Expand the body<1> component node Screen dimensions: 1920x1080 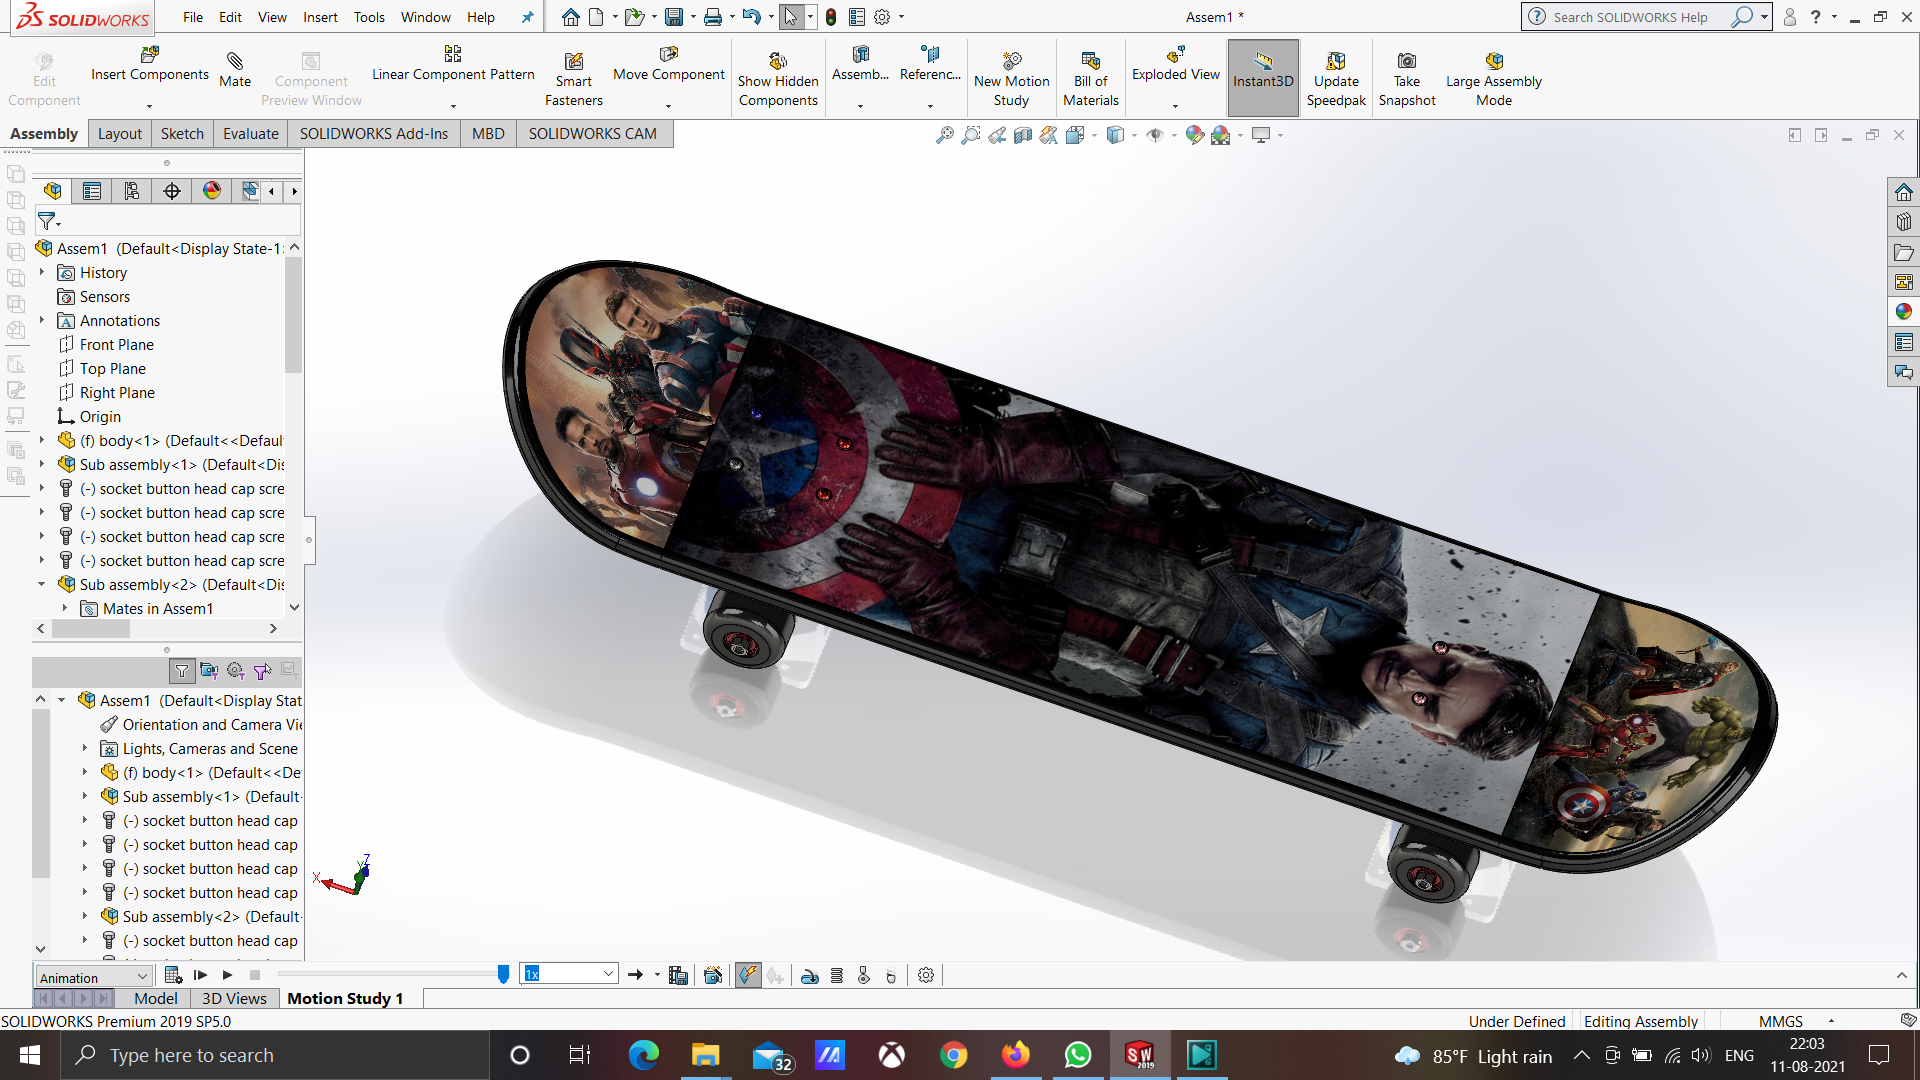(42, 440)
